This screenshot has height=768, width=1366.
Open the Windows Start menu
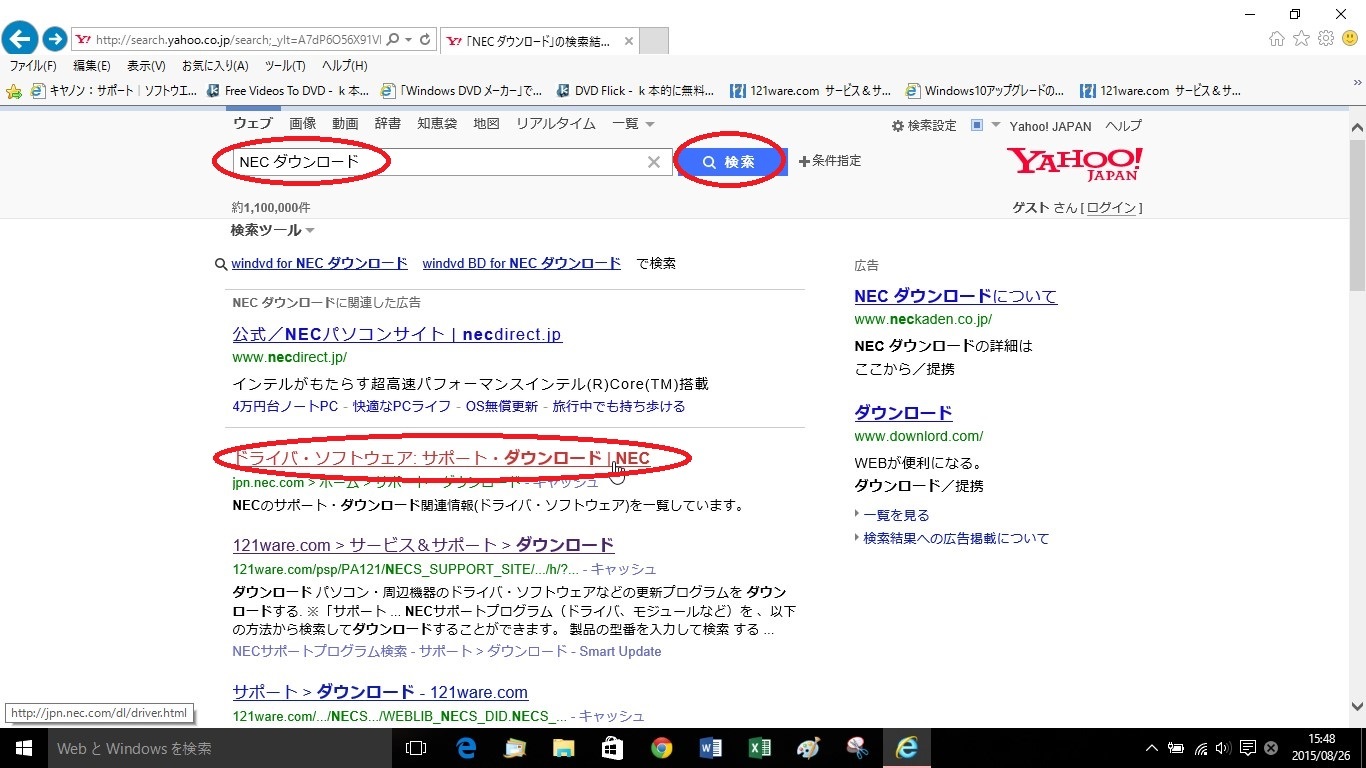coord(24,748)
